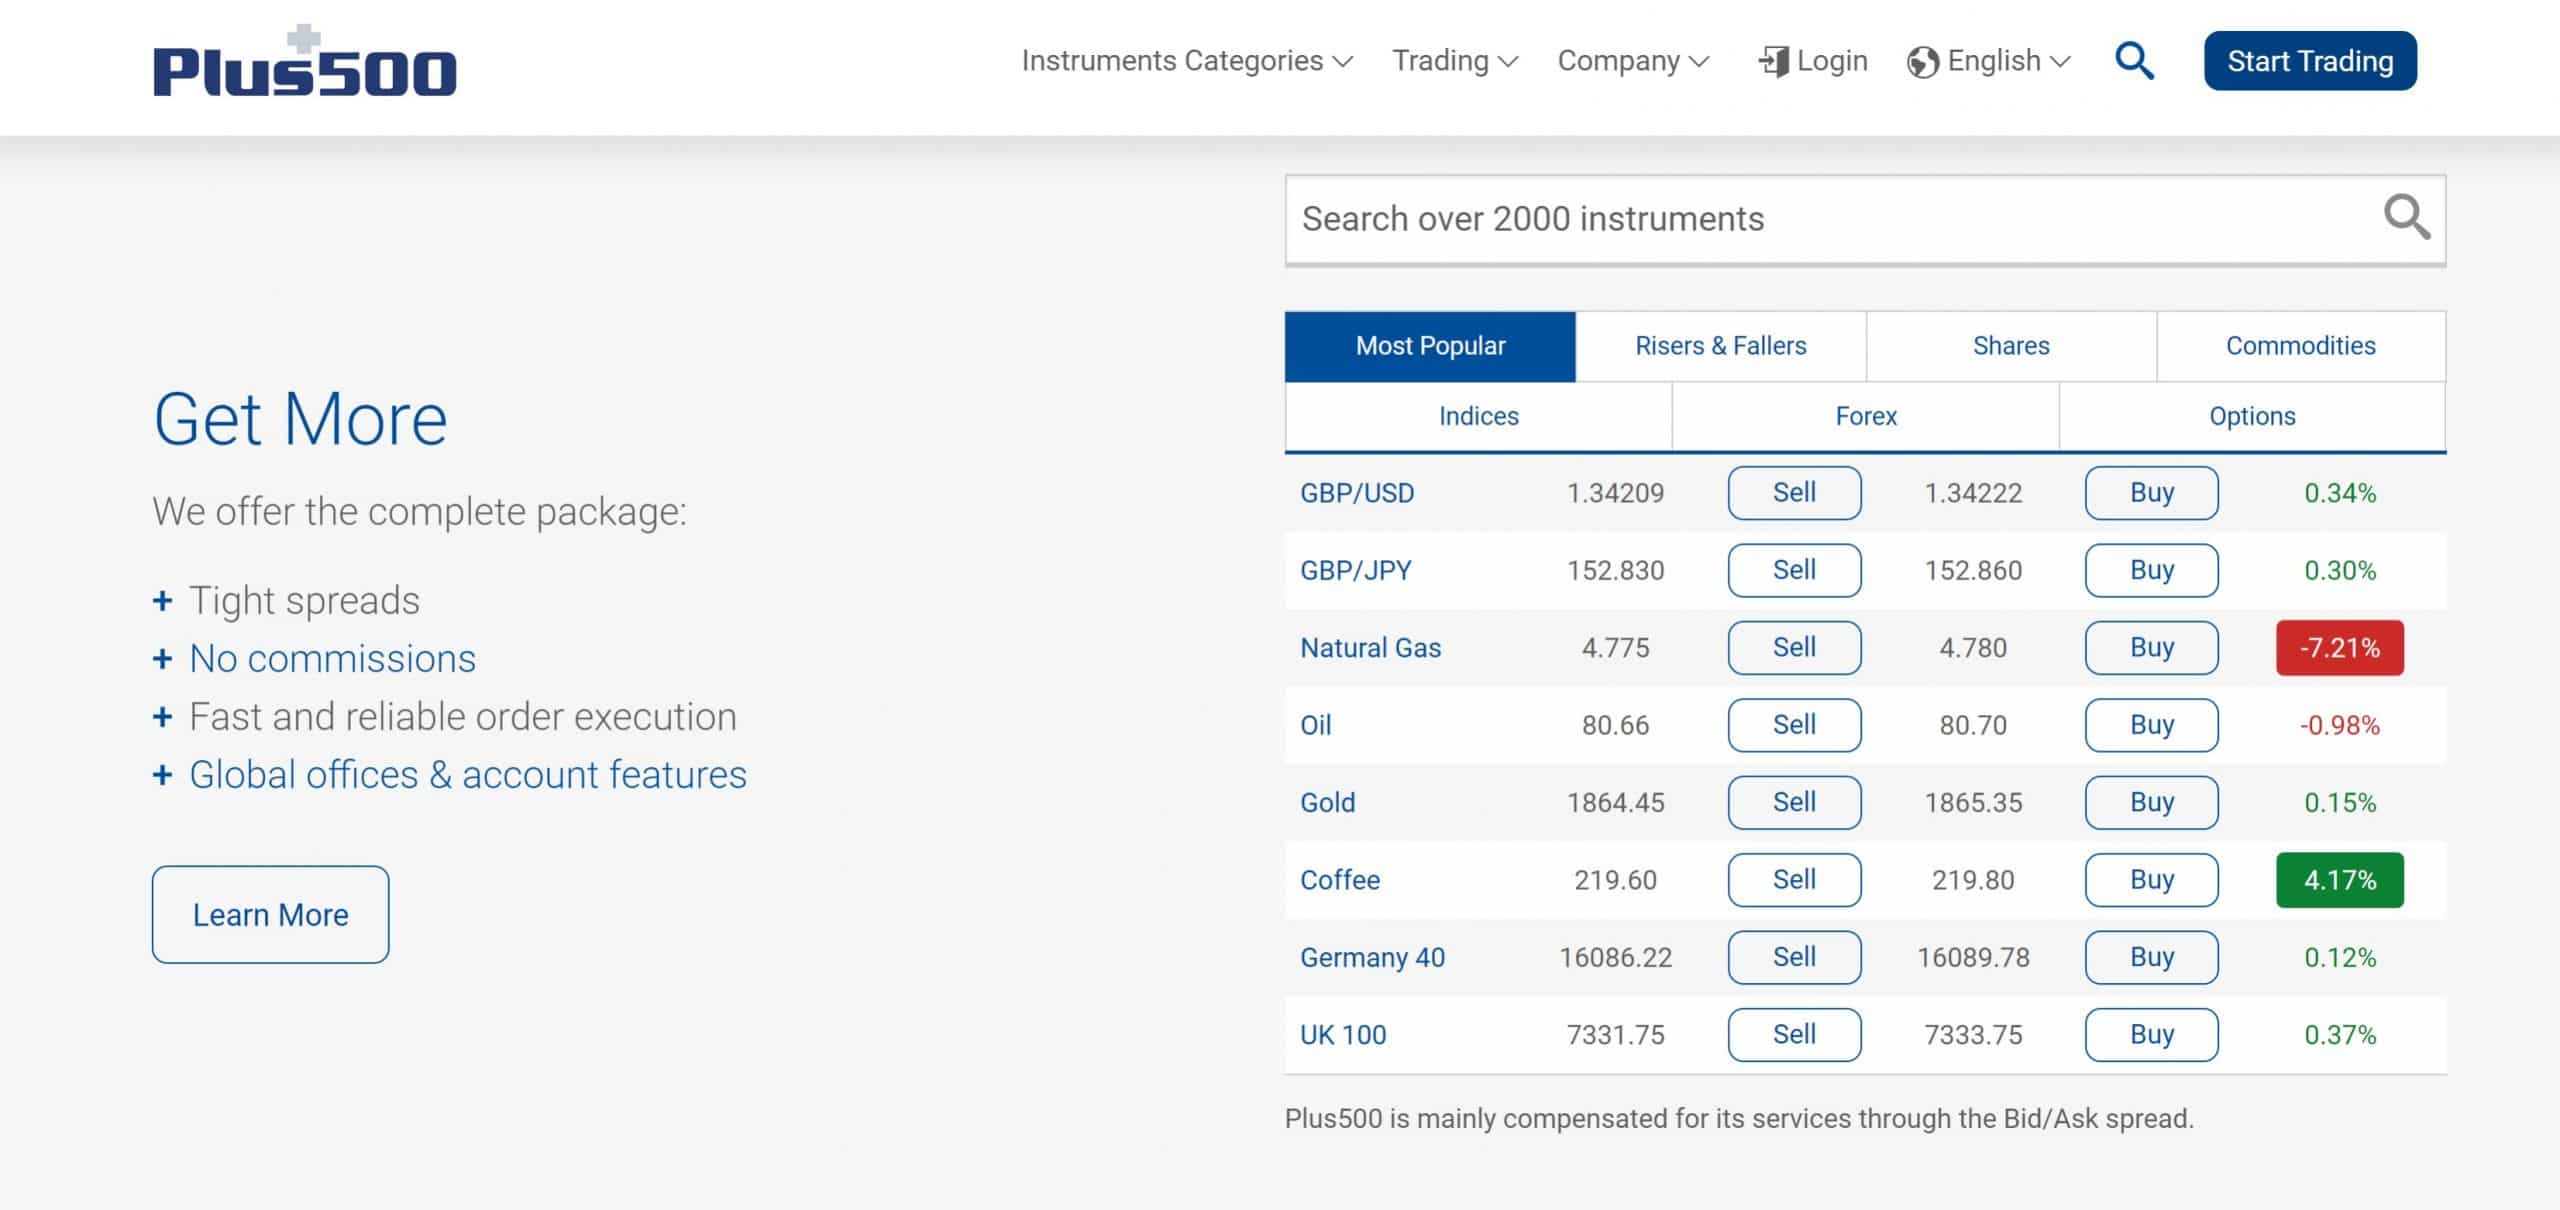Click Buy for GBP/USD
This screenshot has width=2560, height=1210.
coord(2151,493)
